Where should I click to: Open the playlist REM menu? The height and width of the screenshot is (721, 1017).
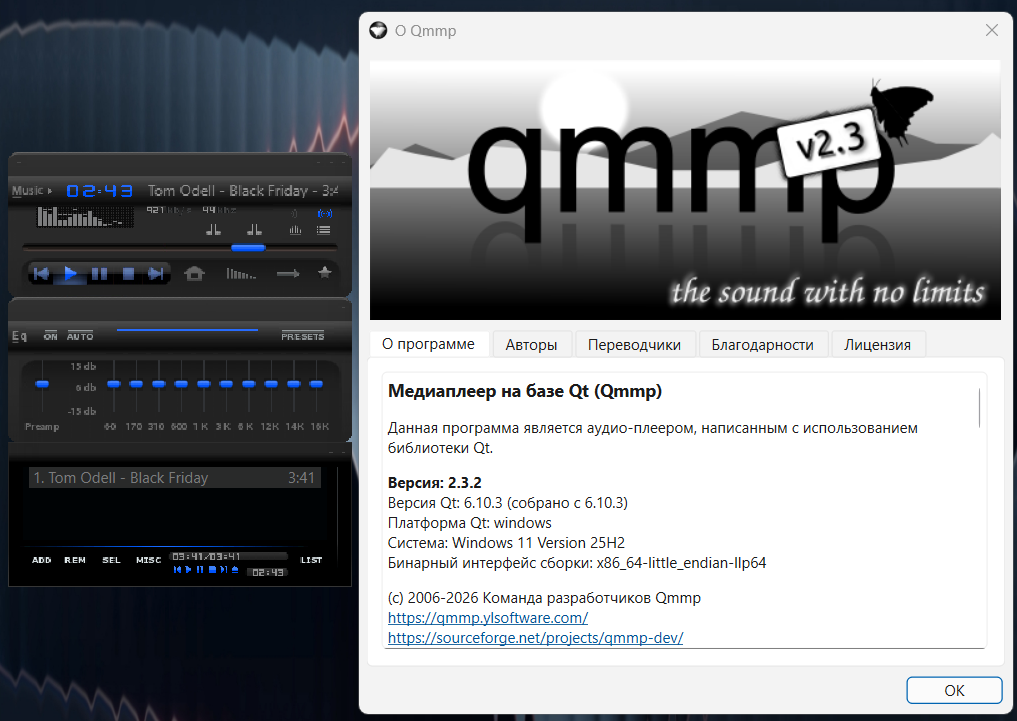(75, 560)
